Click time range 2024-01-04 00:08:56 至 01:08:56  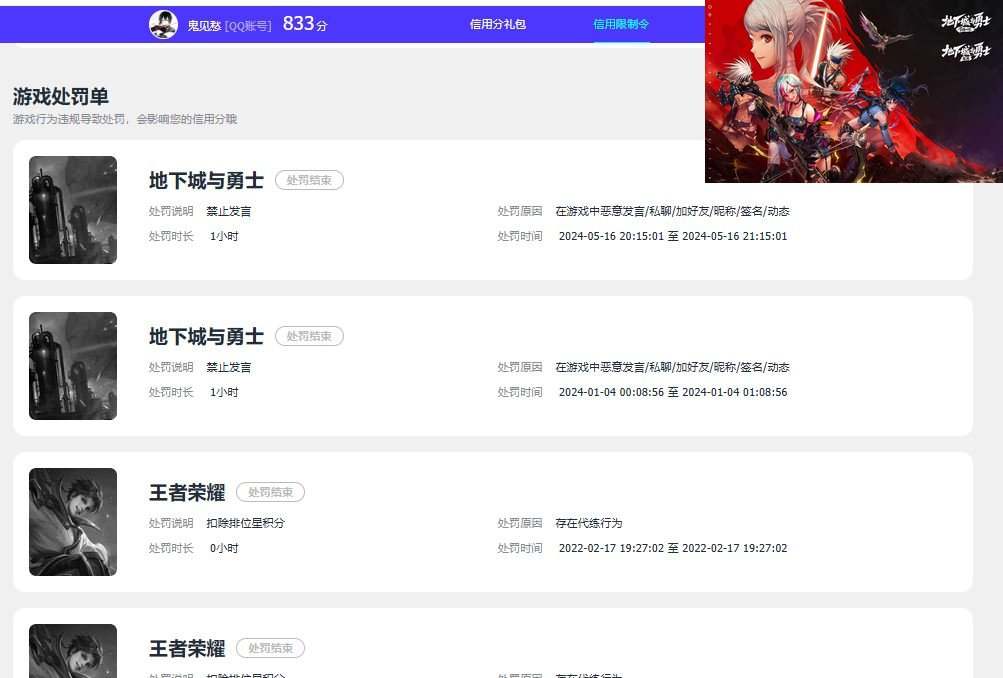point(673,392)
